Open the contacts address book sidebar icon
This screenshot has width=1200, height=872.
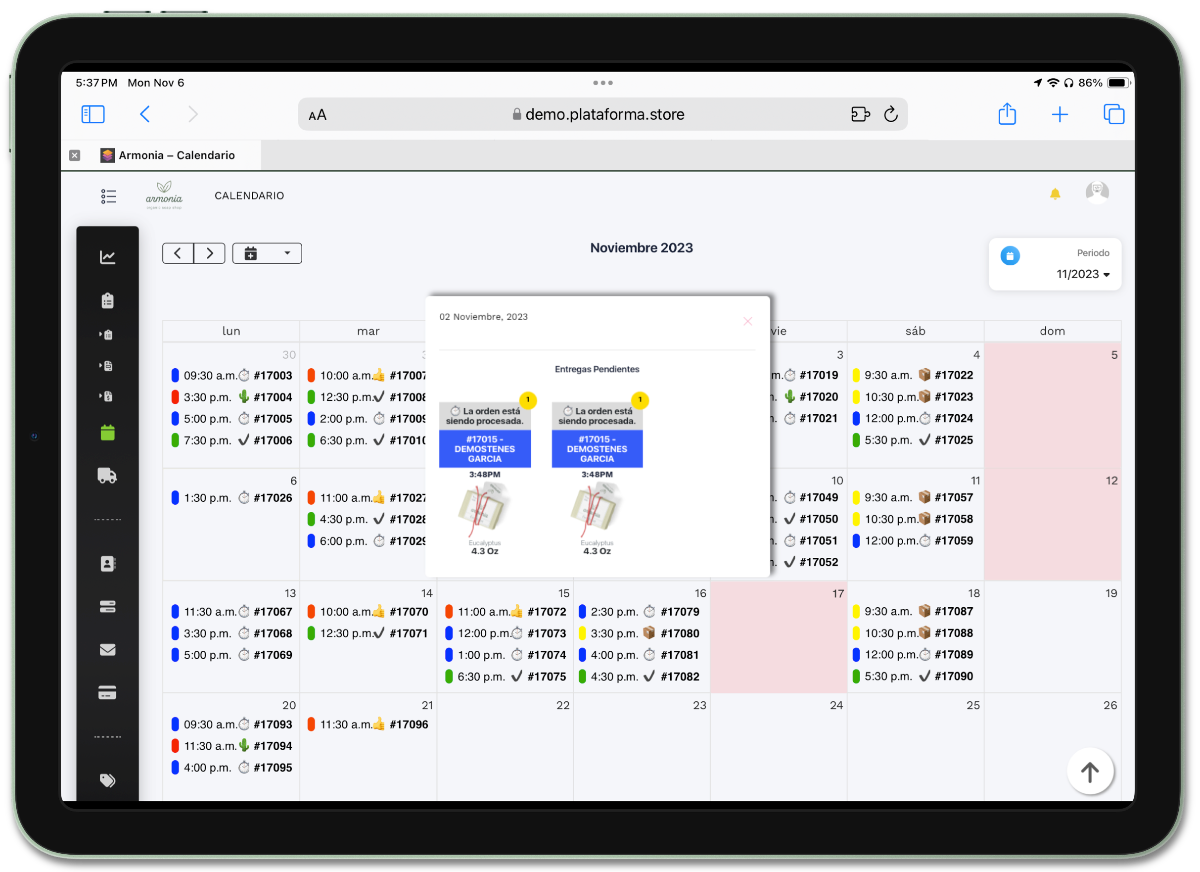point(108,564)
